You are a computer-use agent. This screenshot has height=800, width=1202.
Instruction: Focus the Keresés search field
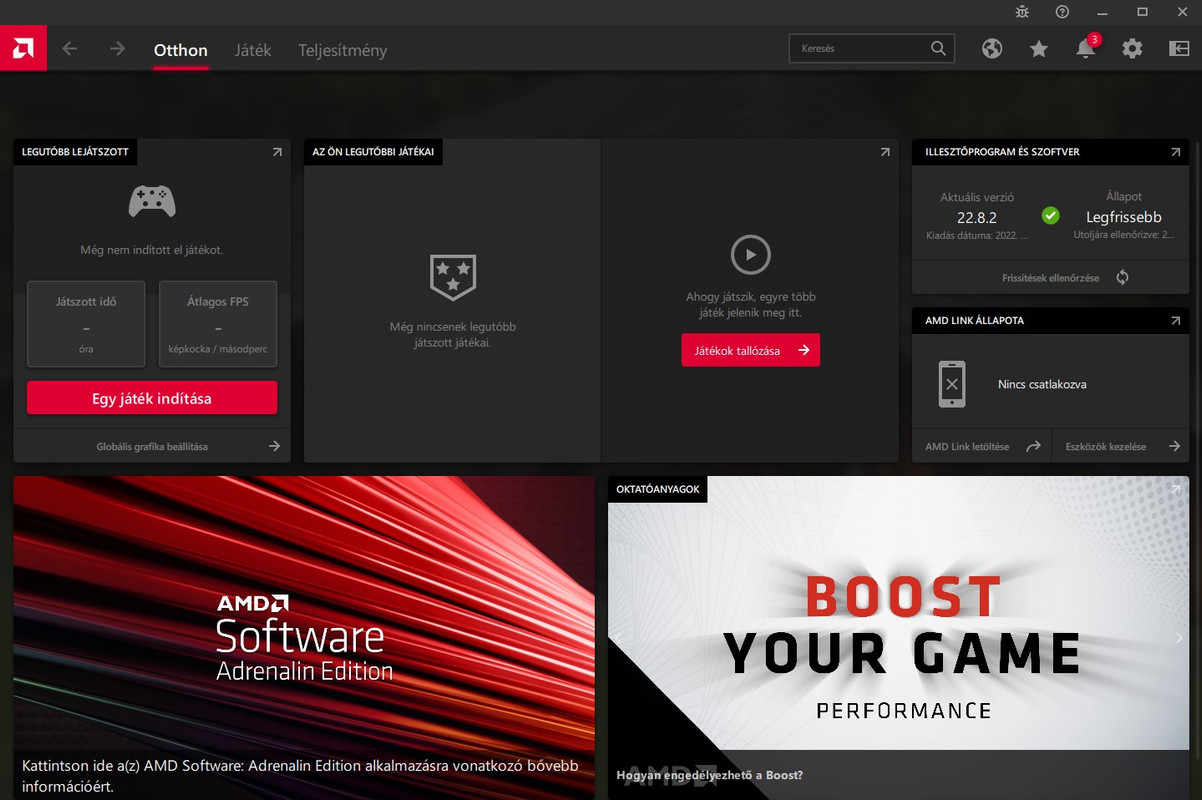click(x=872, y=48)
